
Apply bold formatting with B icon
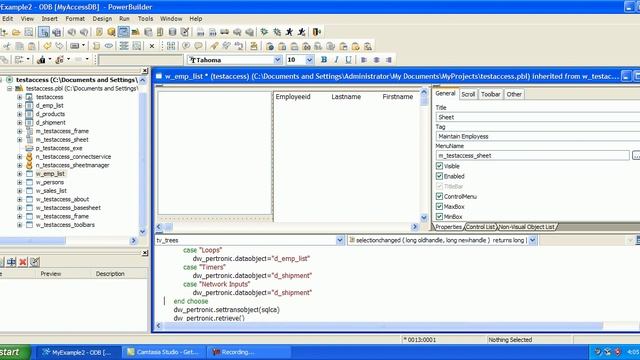coord(324,60)
